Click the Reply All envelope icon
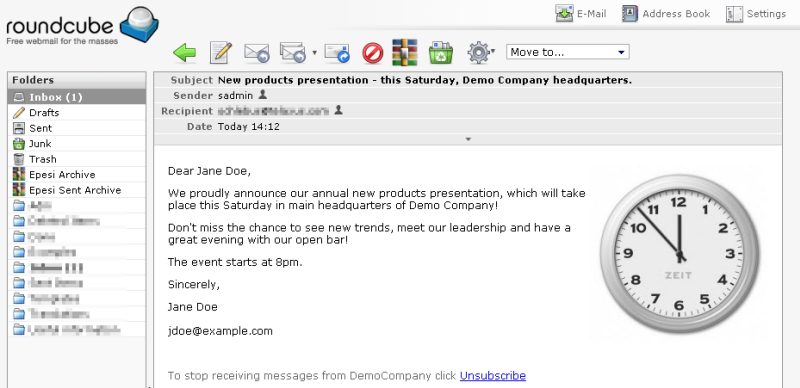Screen dimensions: 800x388 (293, 53)
